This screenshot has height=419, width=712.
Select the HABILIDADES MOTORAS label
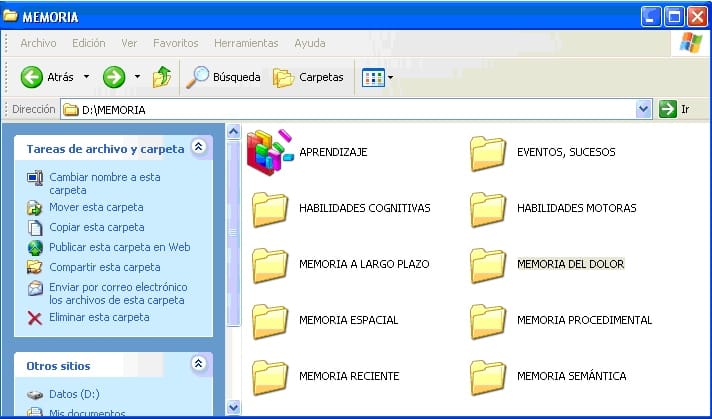[x=577, y=208]
